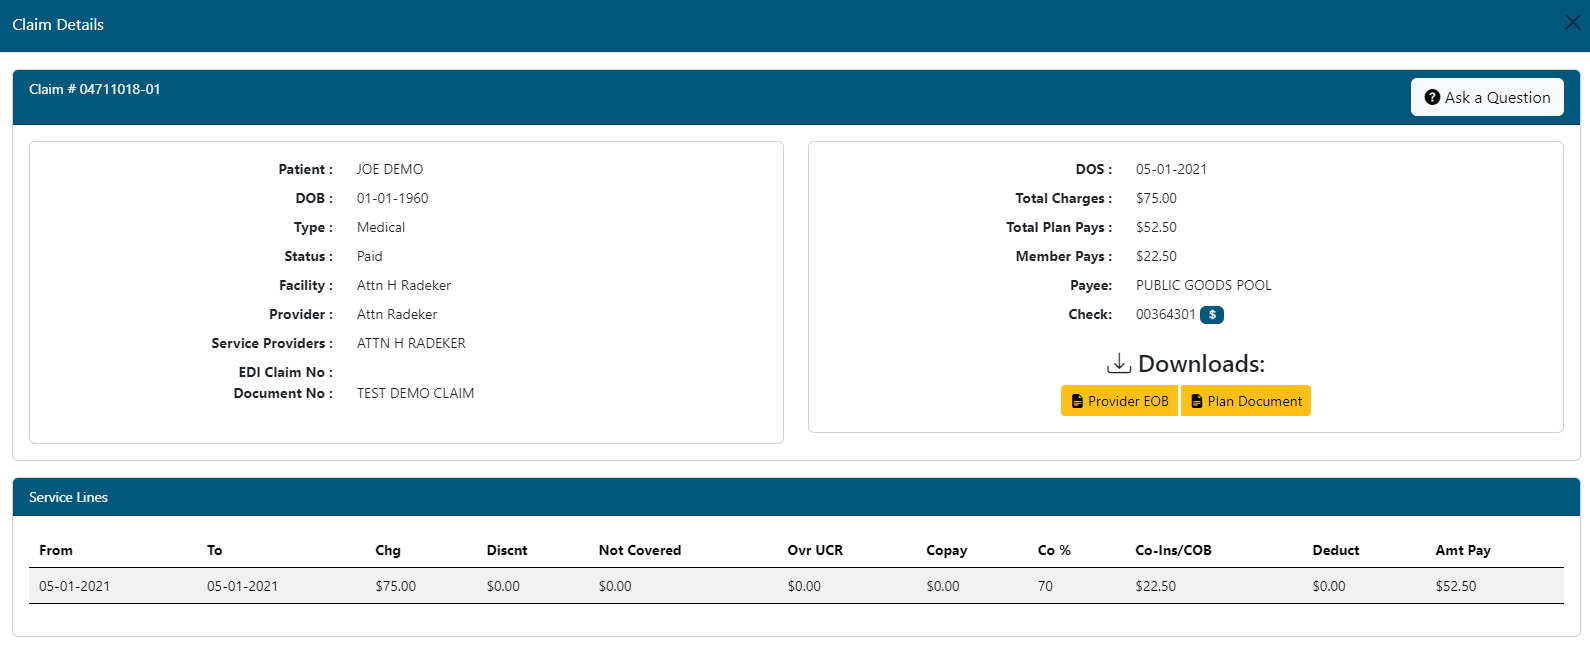Click the Medical type value

pos(381,227)
